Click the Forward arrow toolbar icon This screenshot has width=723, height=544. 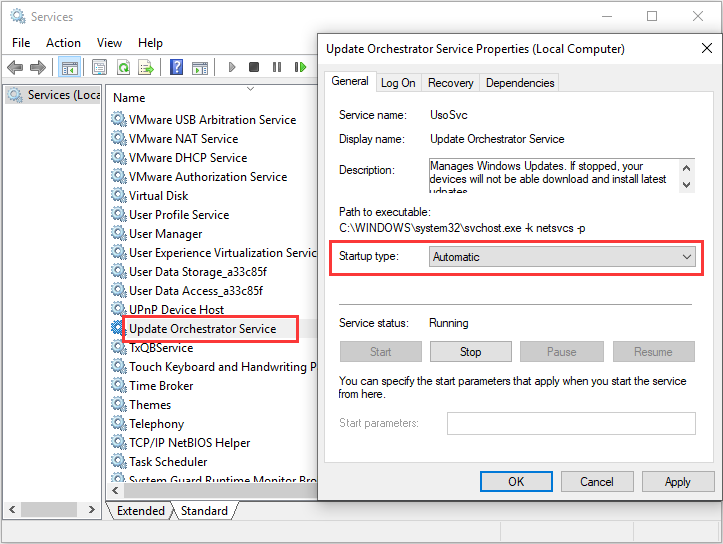pos(38,67)
